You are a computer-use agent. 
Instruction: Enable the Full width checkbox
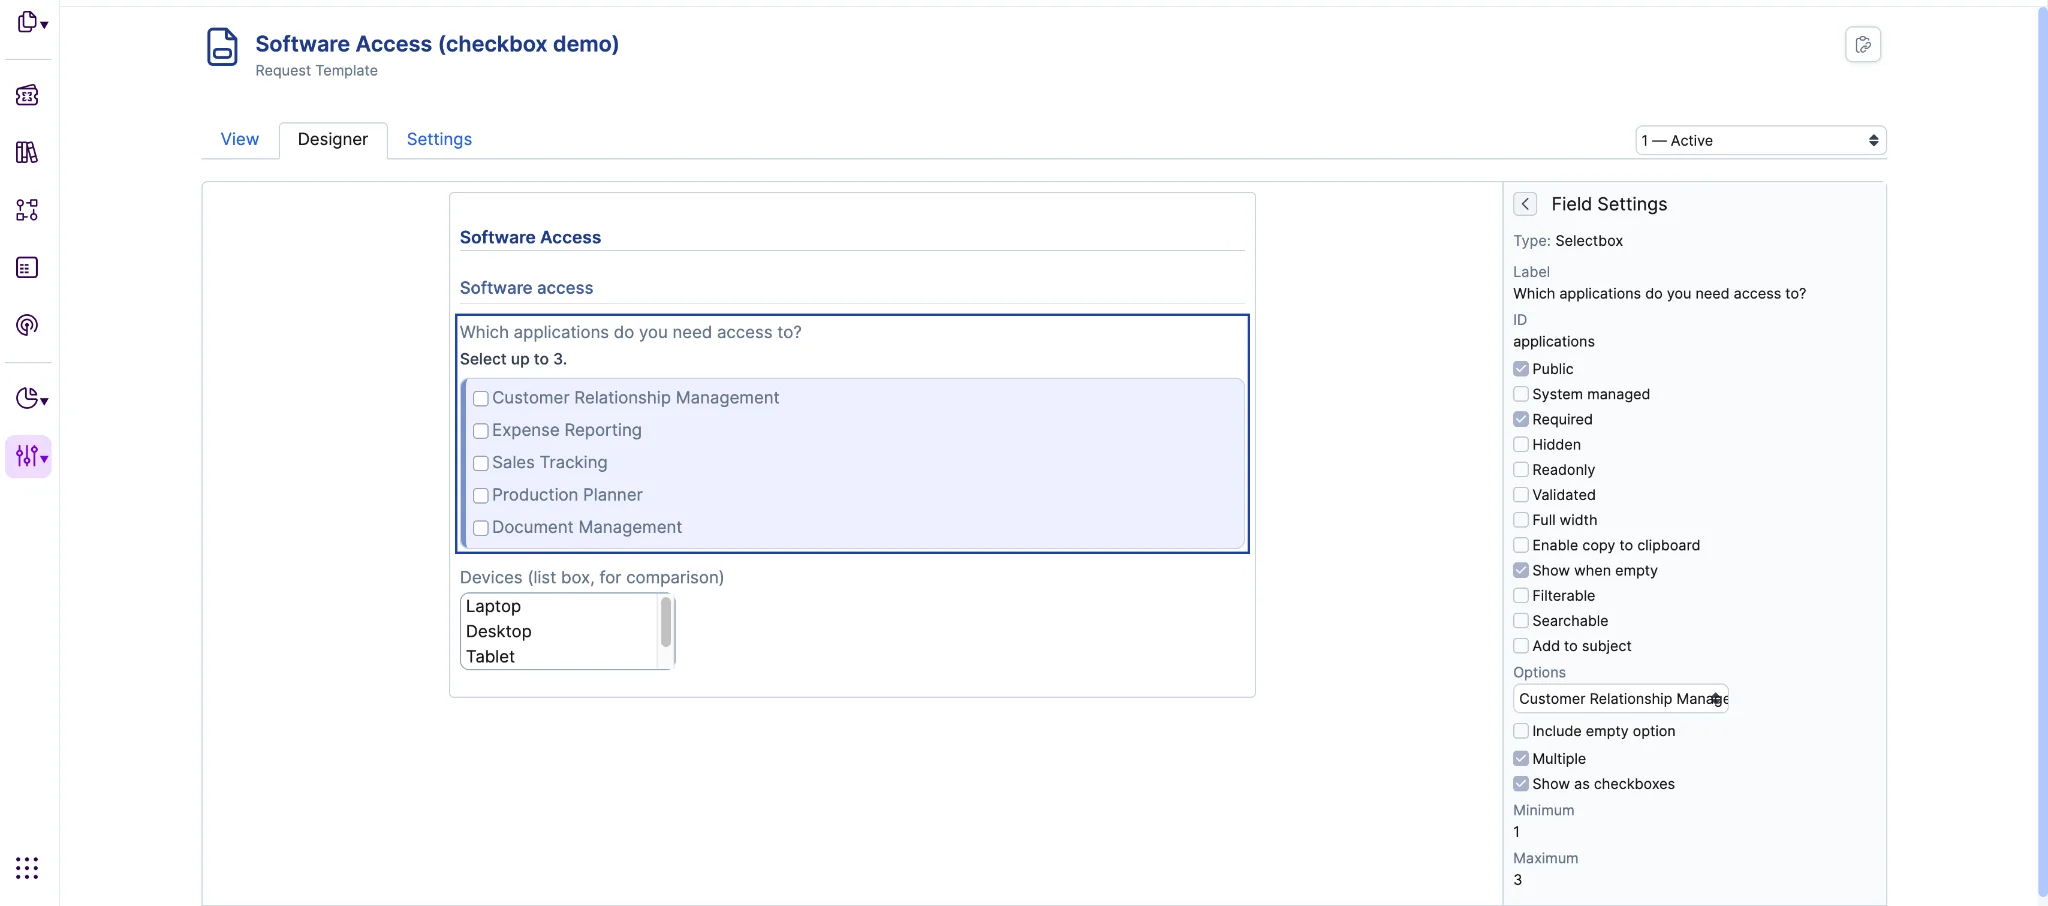[x=1521, y=520]
